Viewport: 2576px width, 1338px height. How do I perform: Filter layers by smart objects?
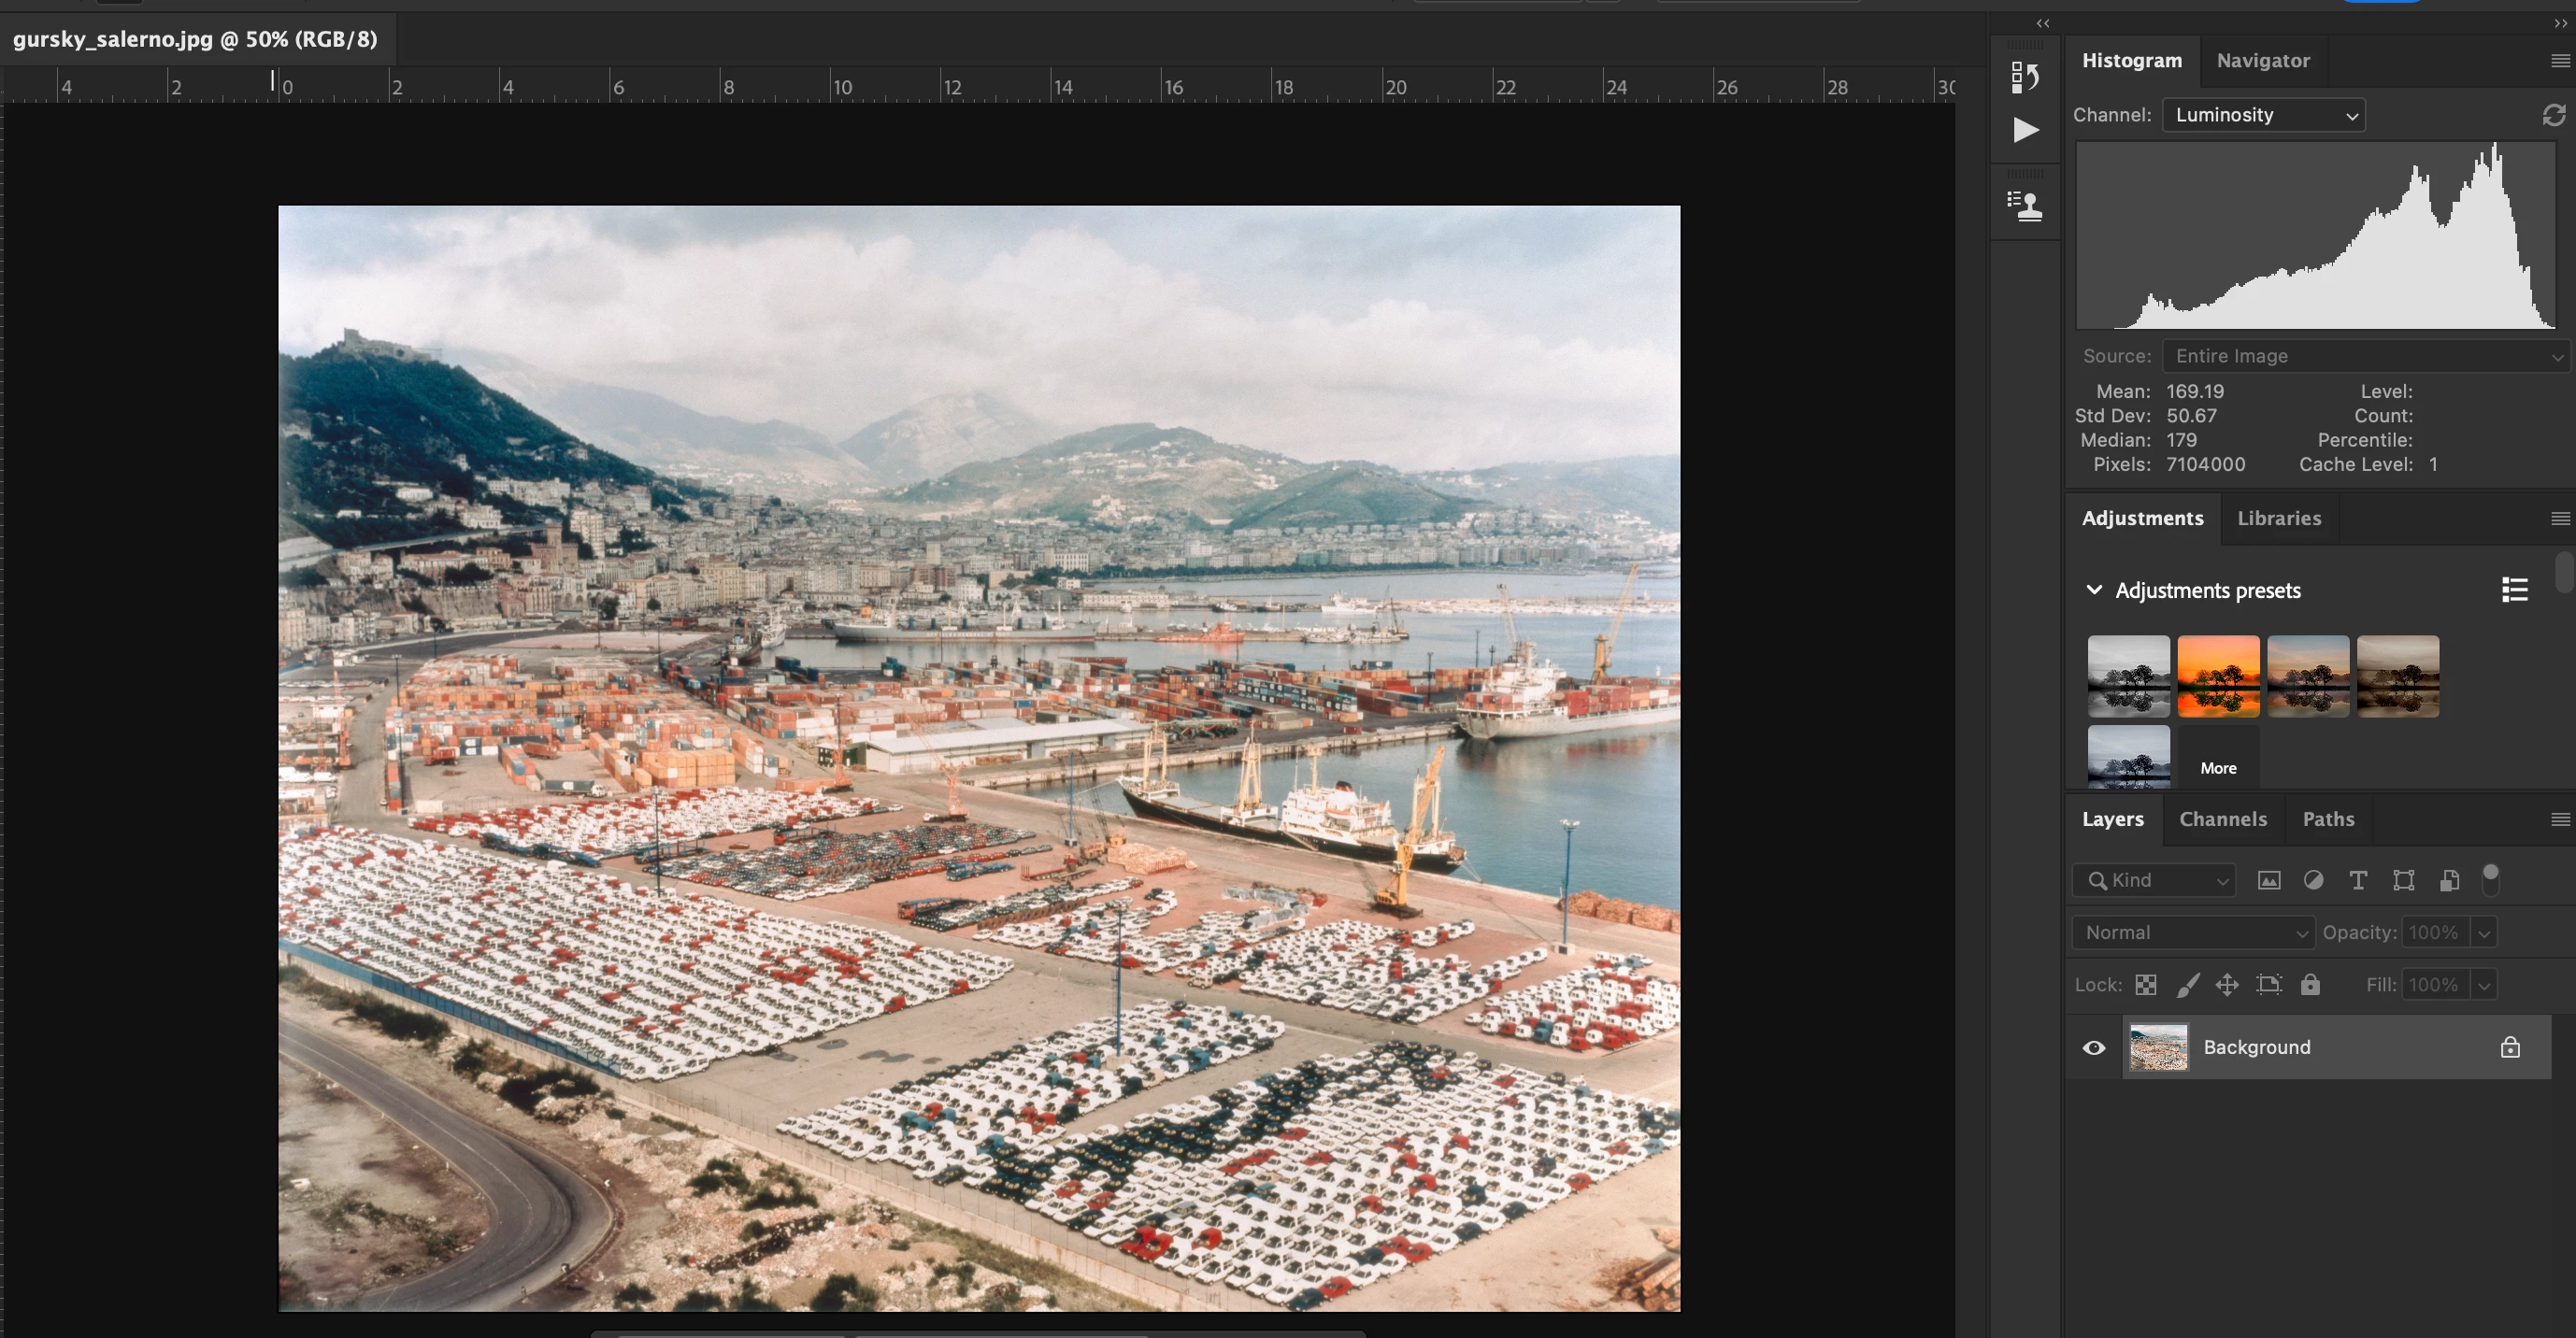pos(2449,880)
